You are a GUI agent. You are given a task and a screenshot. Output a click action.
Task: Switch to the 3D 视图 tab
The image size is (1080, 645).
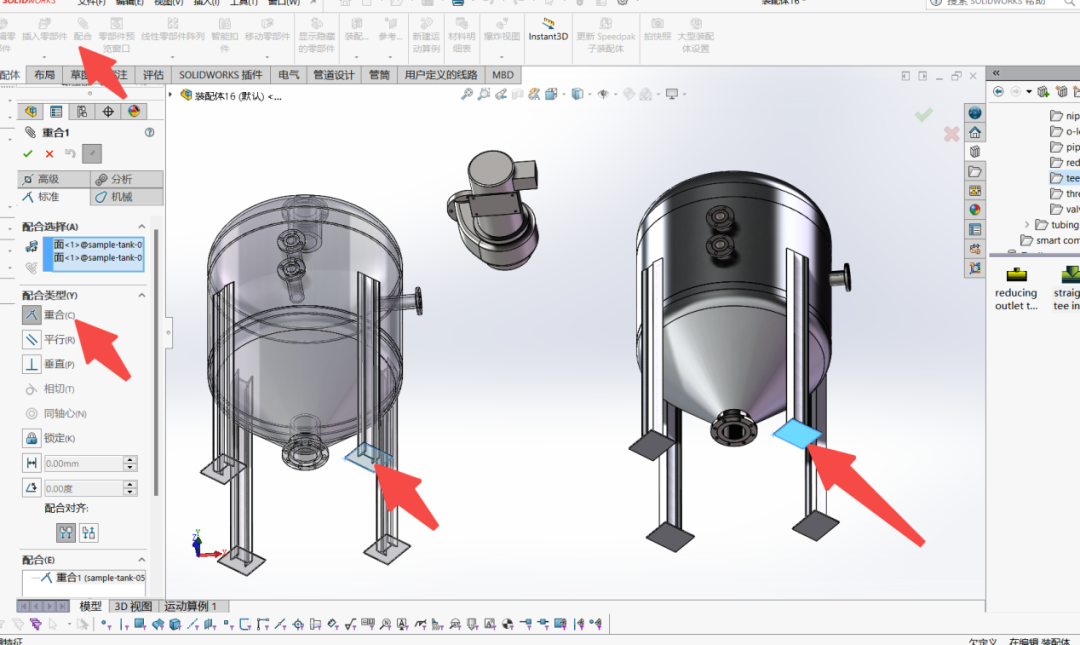[x=133, y=606]
